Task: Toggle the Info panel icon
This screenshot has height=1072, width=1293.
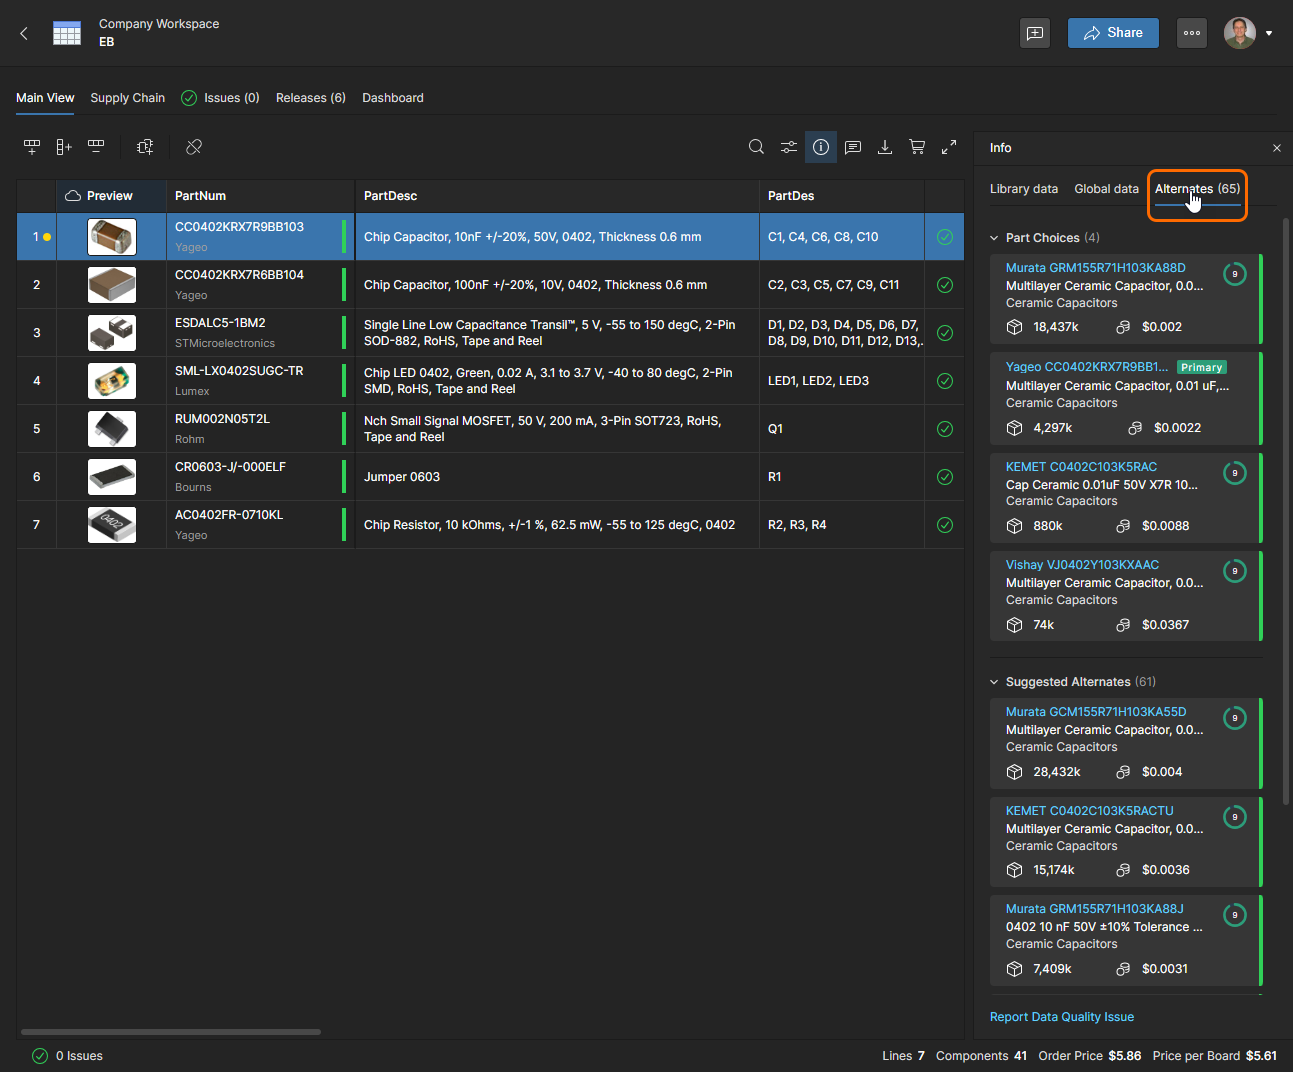Action: coord(821,147)
